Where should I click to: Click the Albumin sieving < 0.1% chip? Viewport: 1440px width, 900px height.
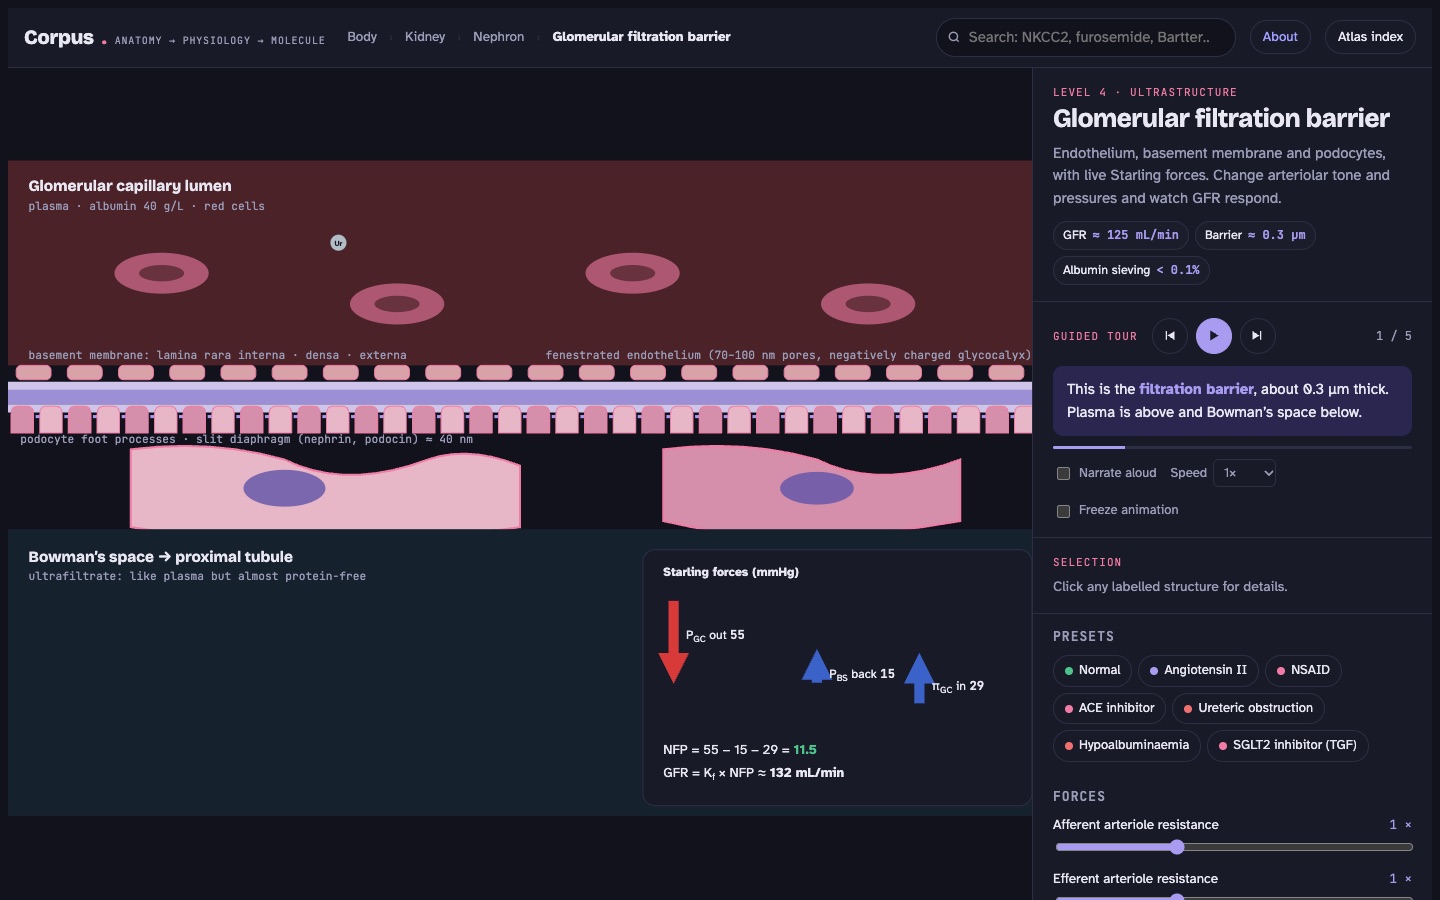[1131, 270]
